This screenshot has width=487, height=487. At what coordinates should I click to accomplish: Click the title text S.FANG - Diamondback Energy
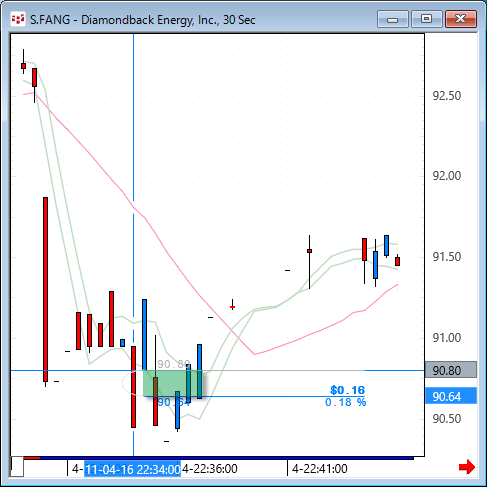(143, 20)
